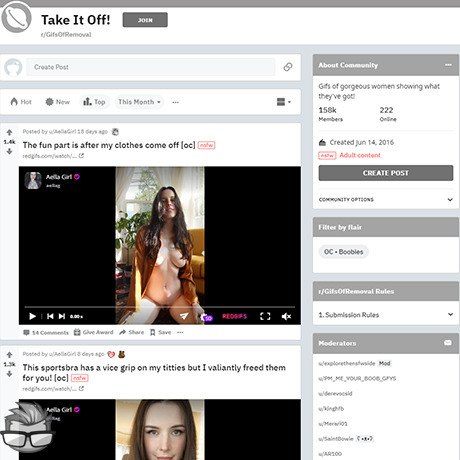Image resolution: width=460 pixels, height=460 pixels.
Task: Open the 'This sportsbra has a vice grip' post
Action: click(154, 372)
